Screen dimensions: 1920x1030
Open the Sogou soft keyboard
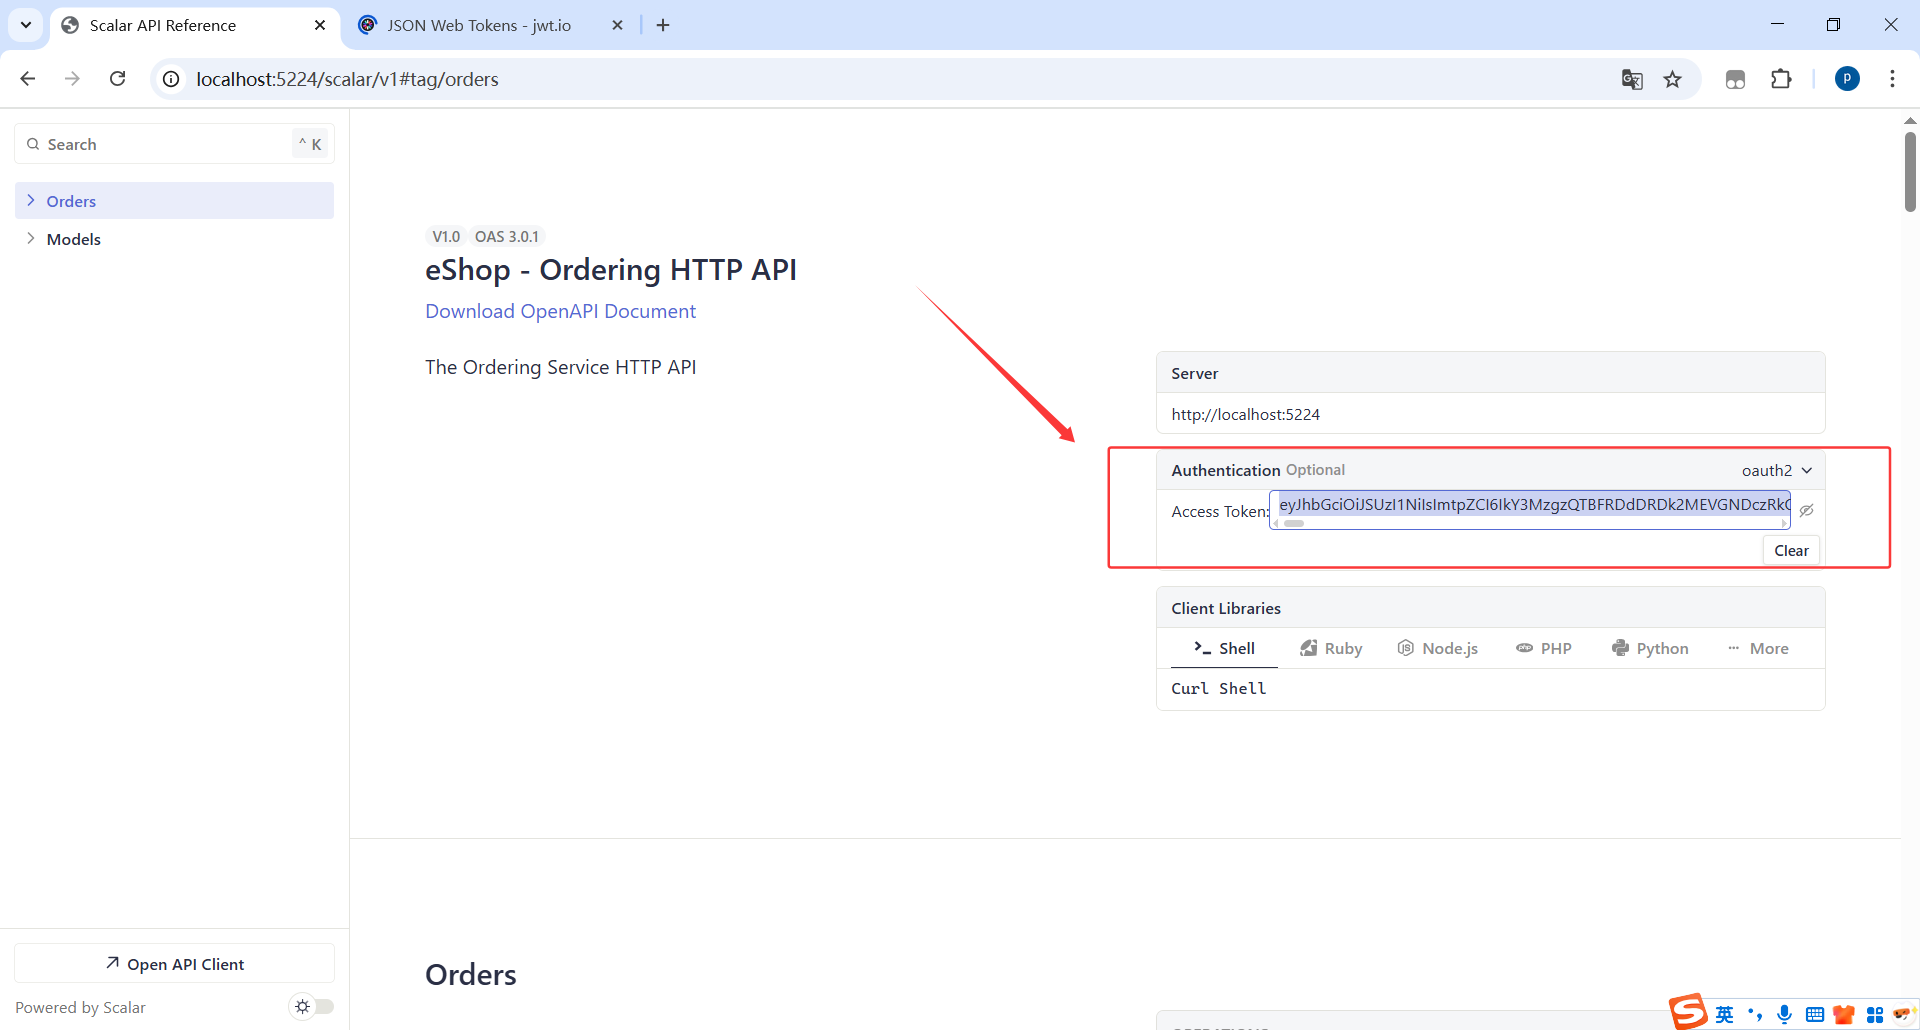click(1815, 1015)
